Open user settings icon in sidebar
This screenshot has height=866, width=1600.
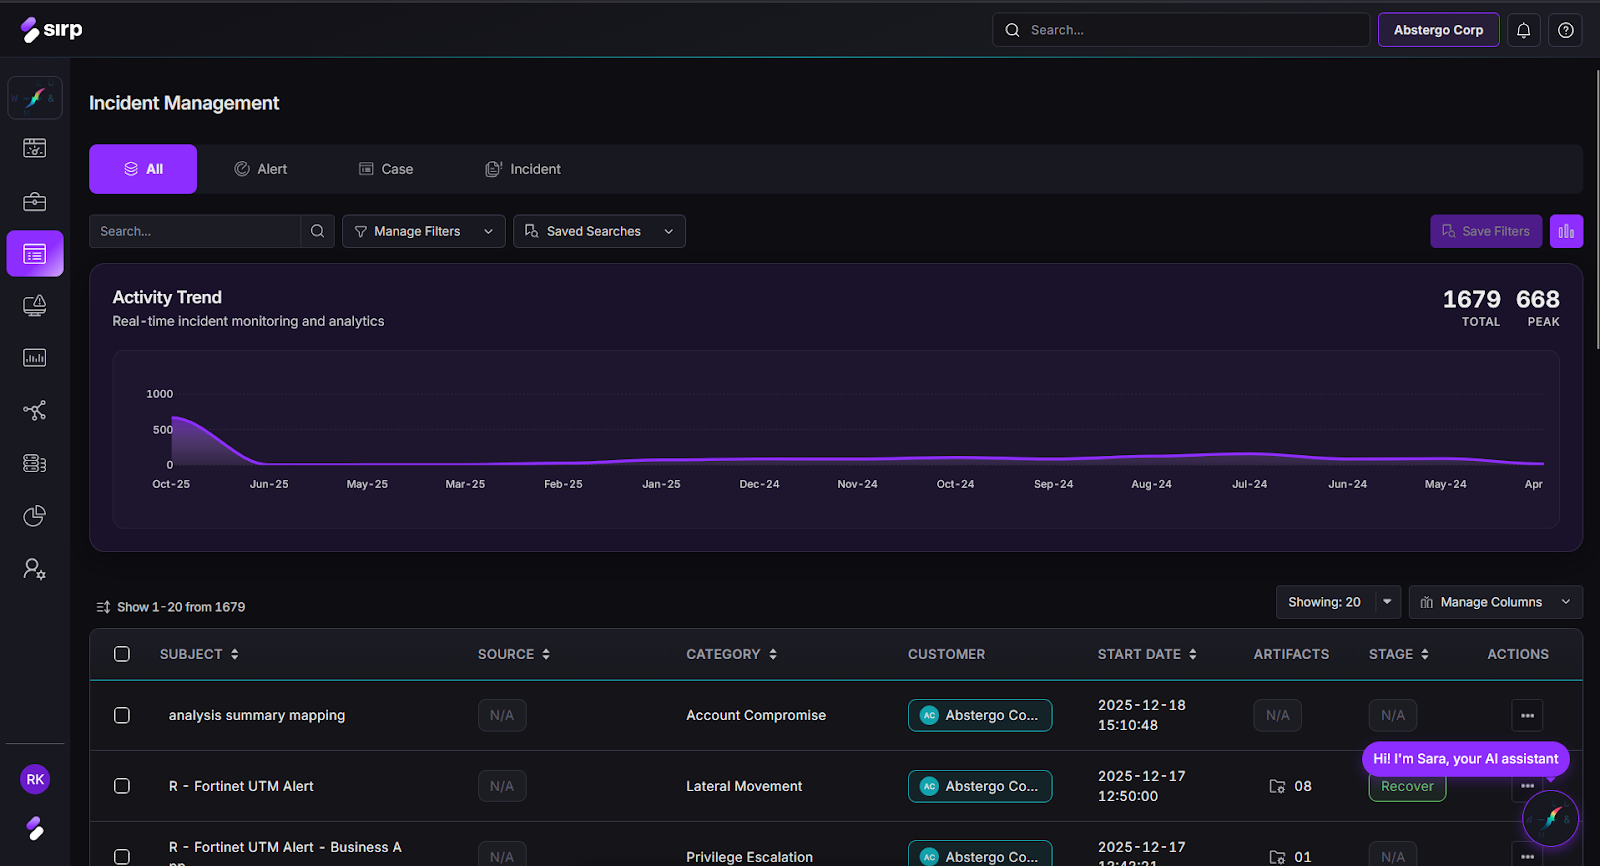[x=35, y=569]
